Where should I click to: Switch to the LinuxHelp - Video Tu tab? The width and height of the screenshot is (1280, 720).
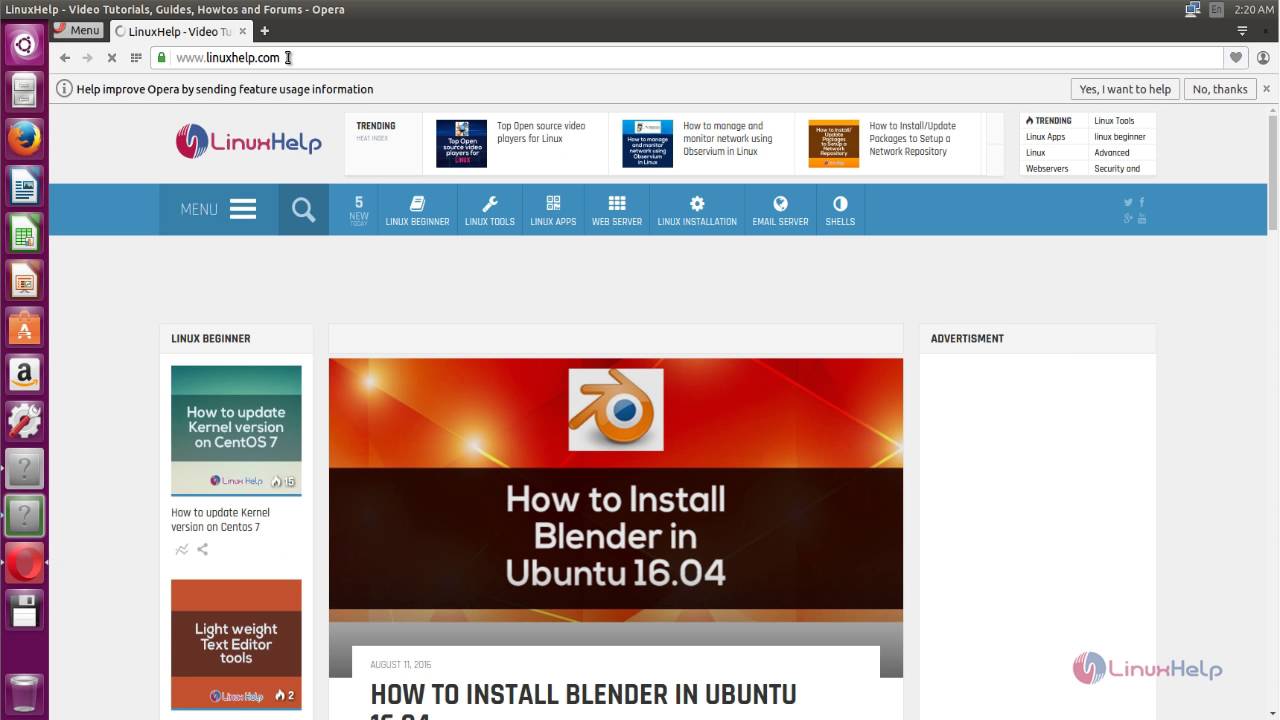tap(181, 31)
